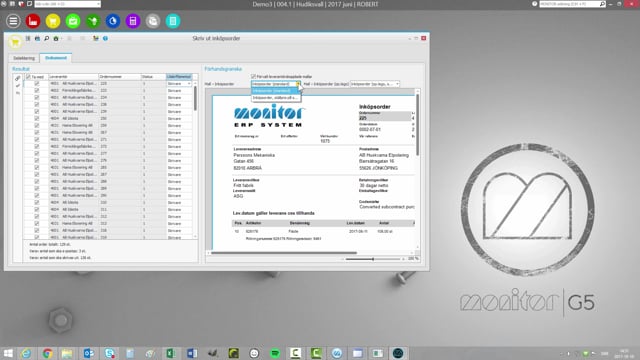
Task: Open the light green sales module icon
Action: (x=73, y=21)
